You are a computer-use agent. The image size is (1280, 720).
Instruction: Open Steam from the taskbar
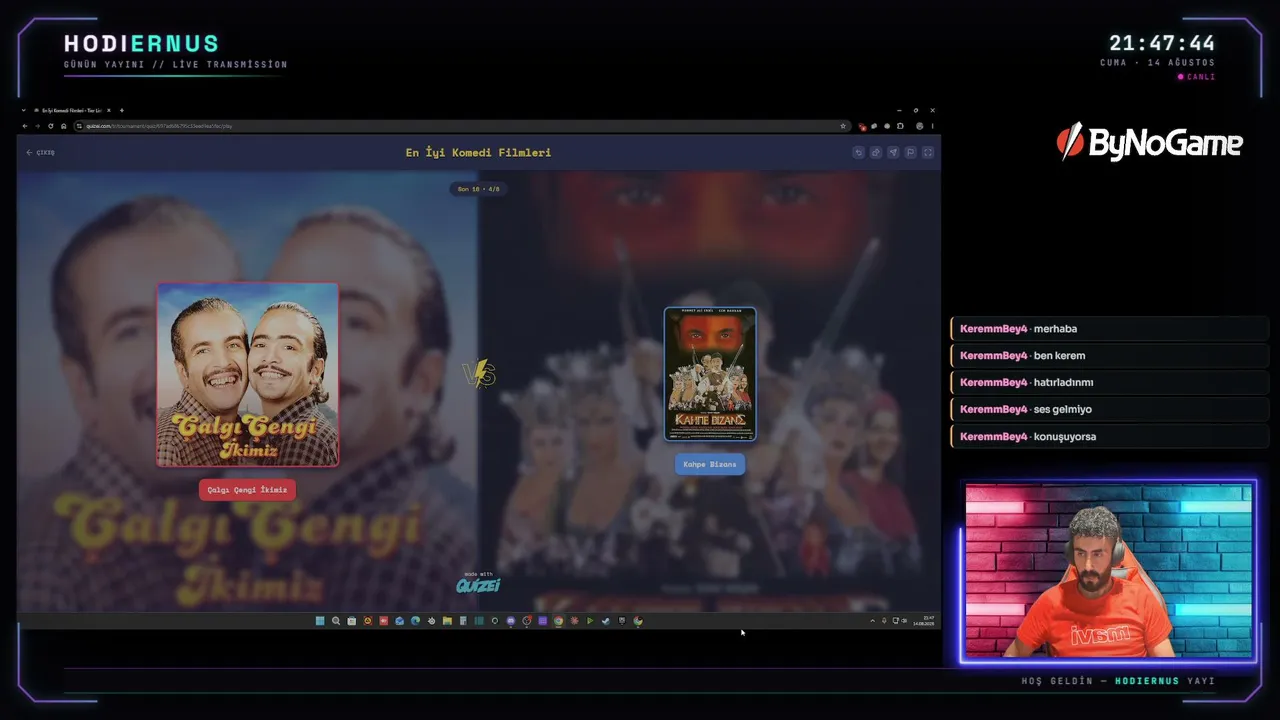pyautogui.click(x=606, y=621)
